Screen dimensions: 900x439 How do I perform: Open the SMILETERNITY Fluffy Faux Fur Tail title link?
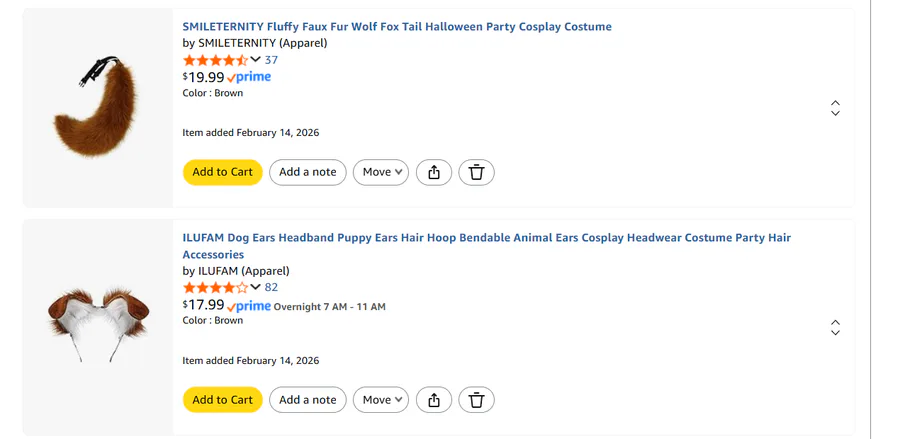click(396, 27)
